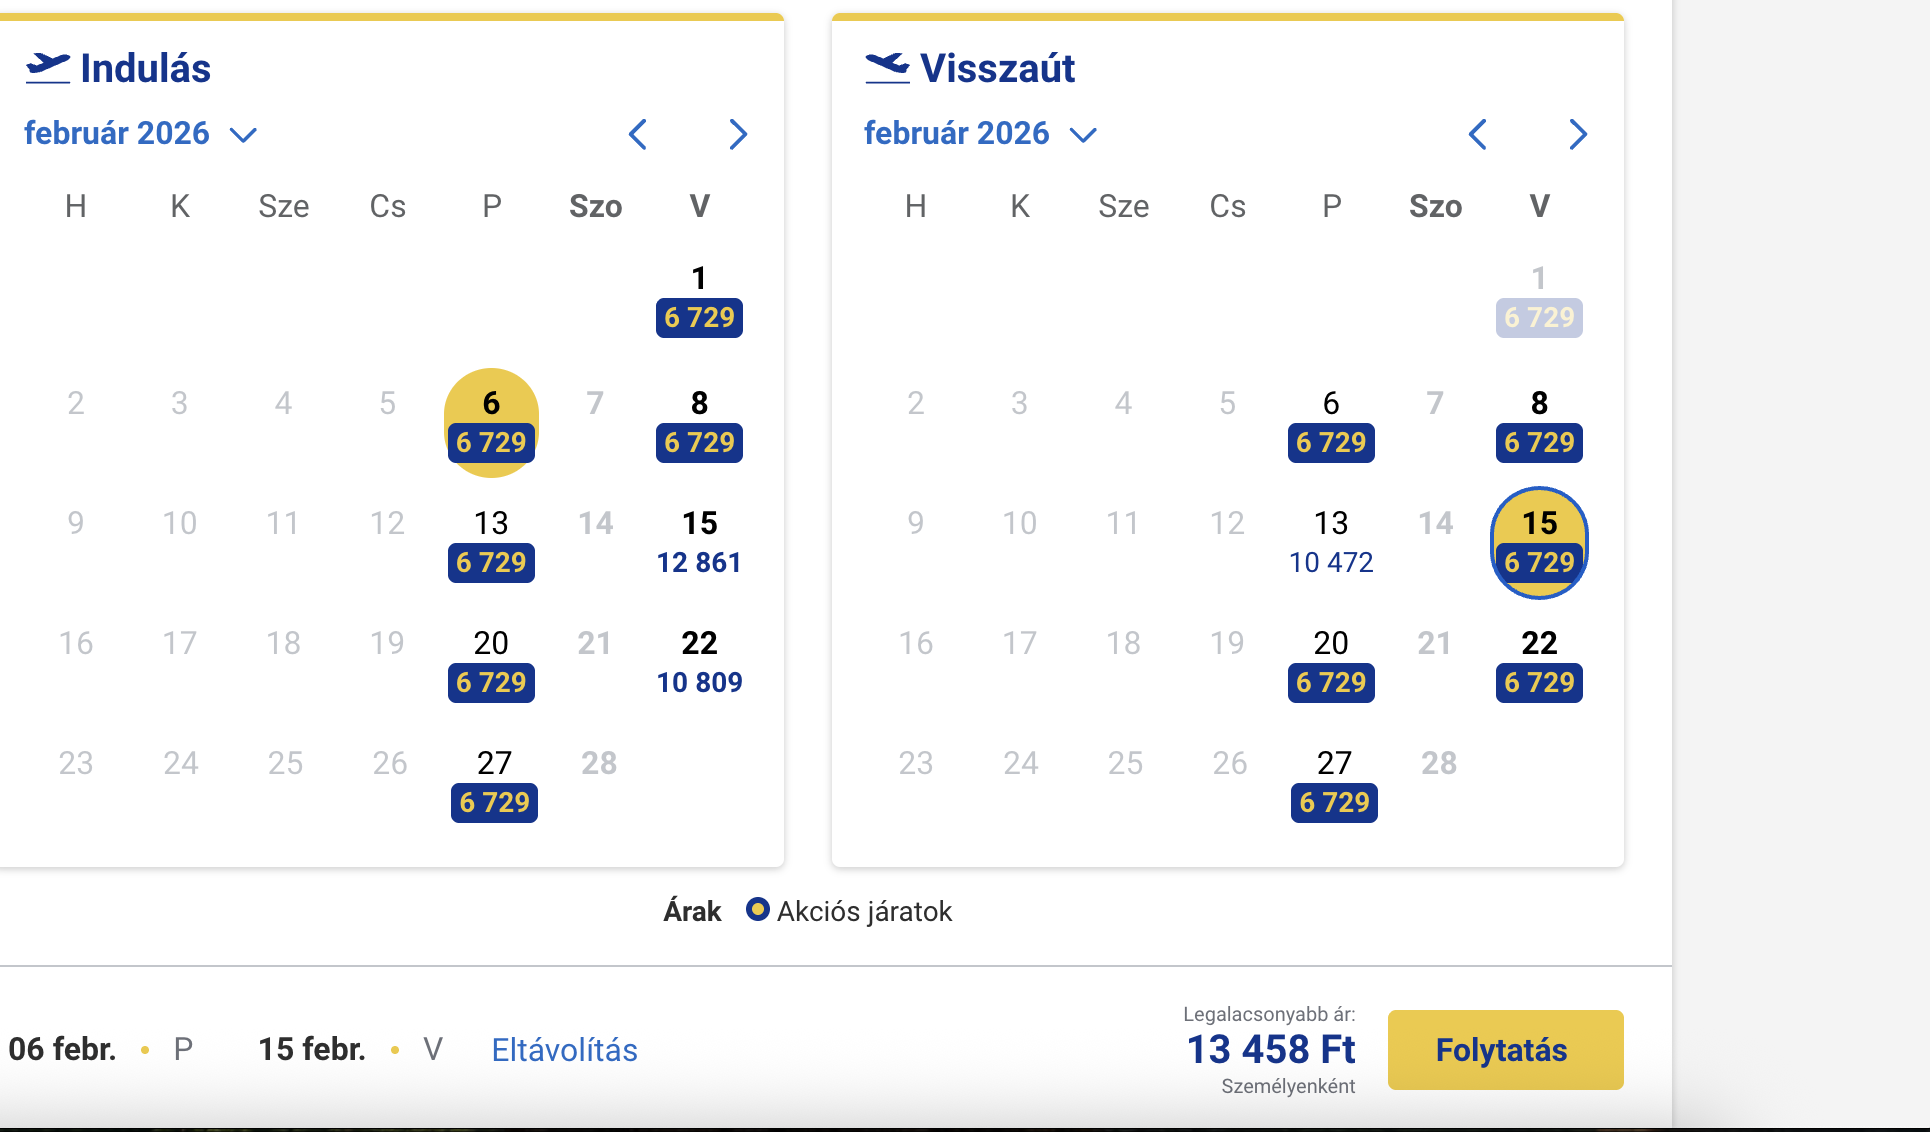Go to previous month in Visszaút calendar
The width and height of the screenshot is (1930, 1132).
(1478, 134)
